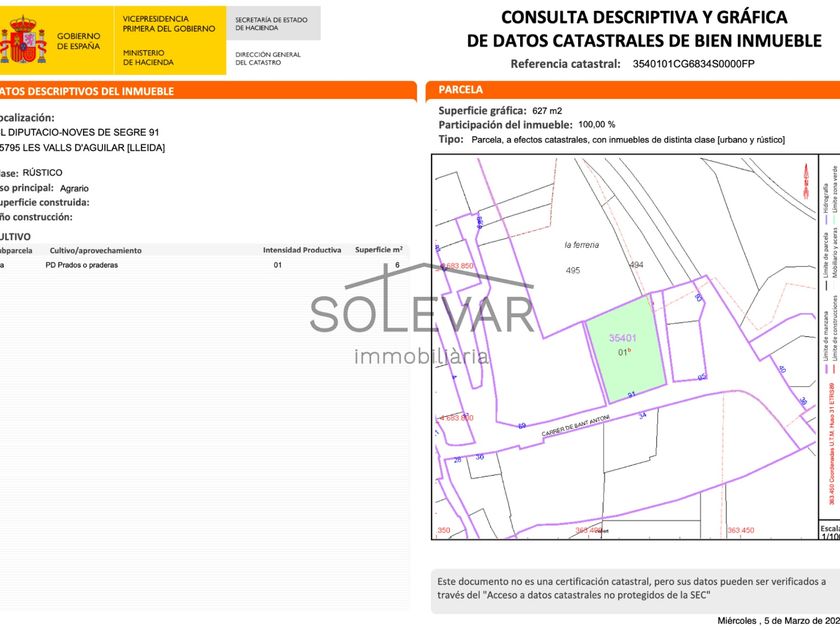Screen dimensions: 840x630
Task: Click 'Intensidad Productiva' column header
Action: click(302, 250)
